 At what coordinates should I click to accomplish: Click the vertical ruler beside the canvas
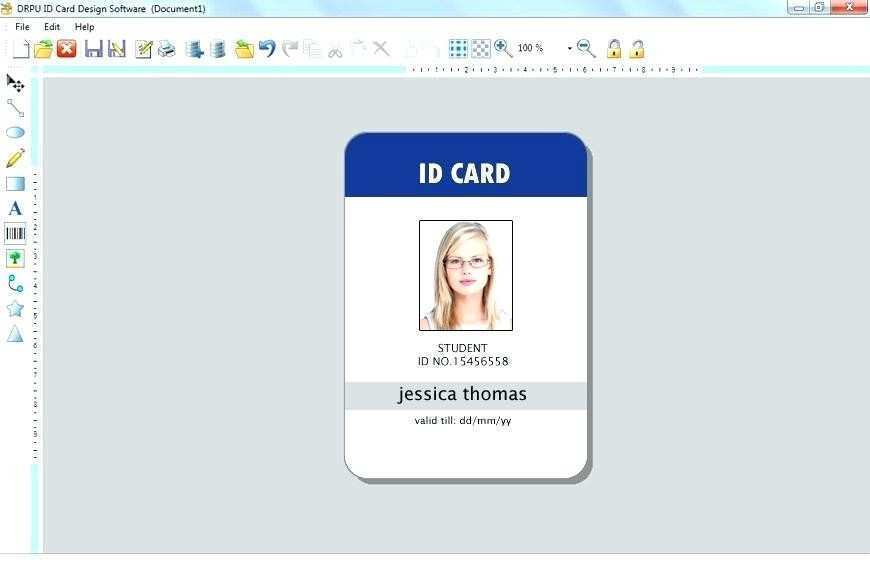(36, 316)
